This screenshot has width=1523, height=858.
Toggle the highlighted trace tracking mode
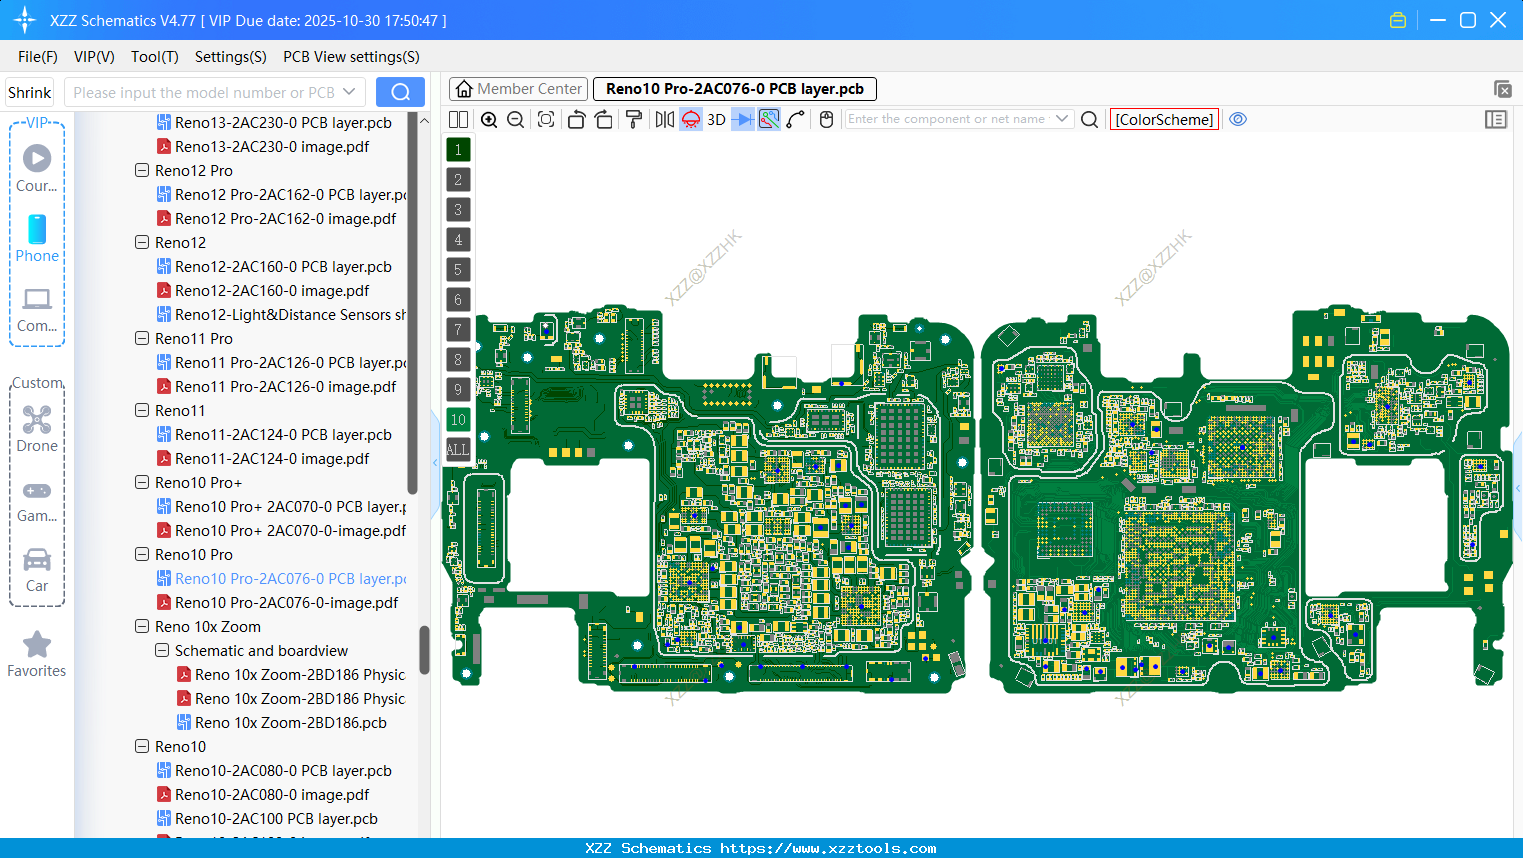pyautogui.click(x=768, y=119)
